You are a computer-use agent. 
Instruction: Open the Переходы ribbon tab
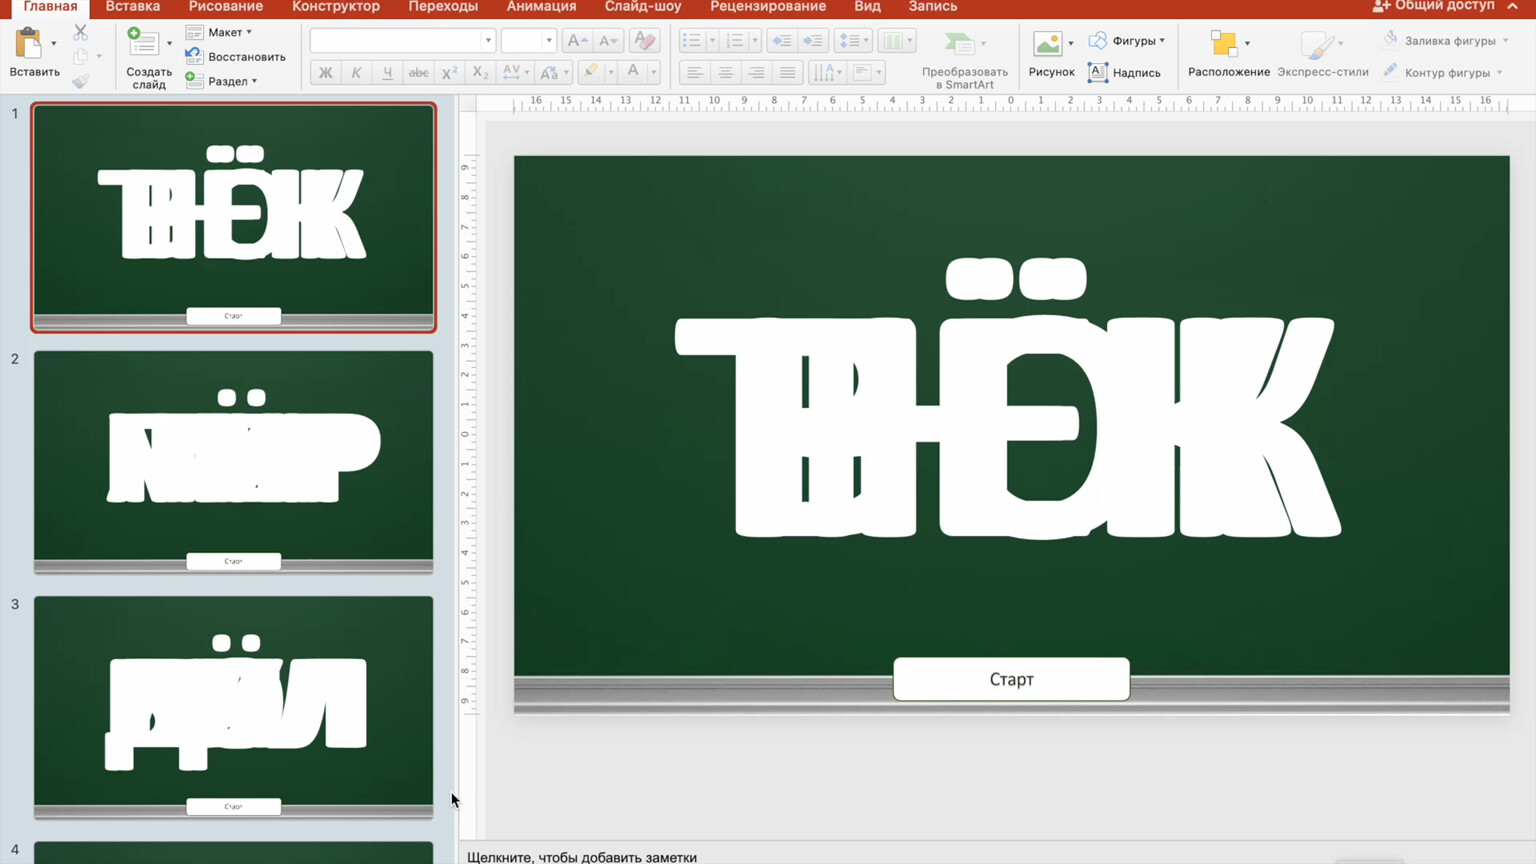click(x=443, y=7)
